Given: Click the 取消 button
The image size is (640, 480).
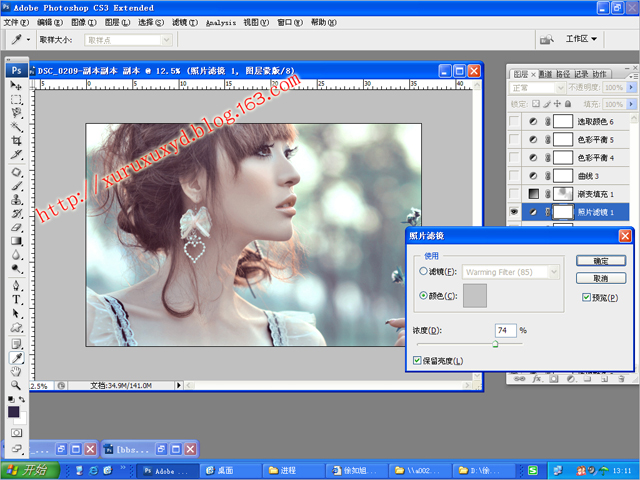Looking at the screenshot, I should point(601,278).
